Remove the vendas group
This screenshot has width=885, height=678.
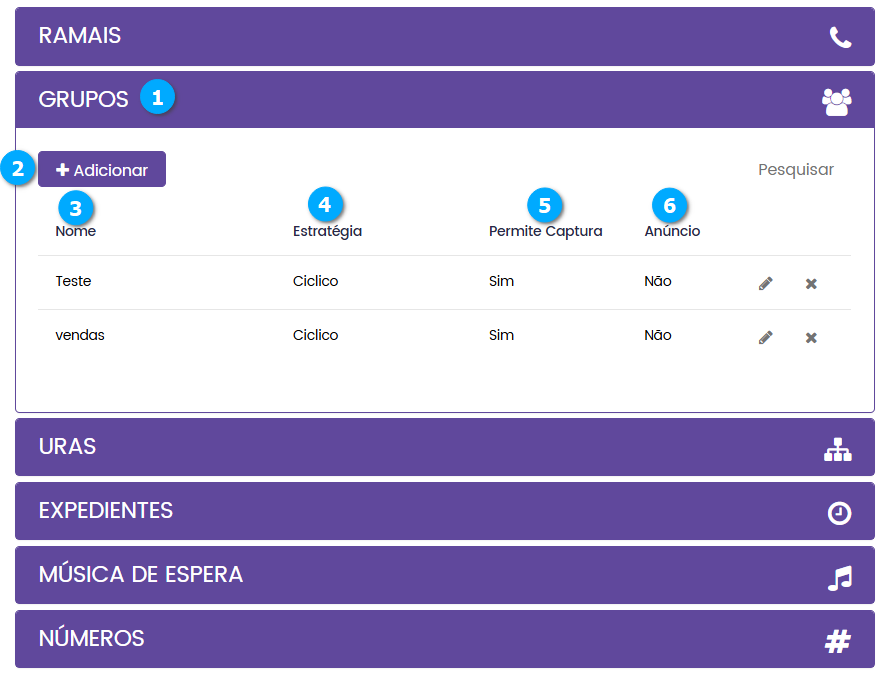point(811,338)
